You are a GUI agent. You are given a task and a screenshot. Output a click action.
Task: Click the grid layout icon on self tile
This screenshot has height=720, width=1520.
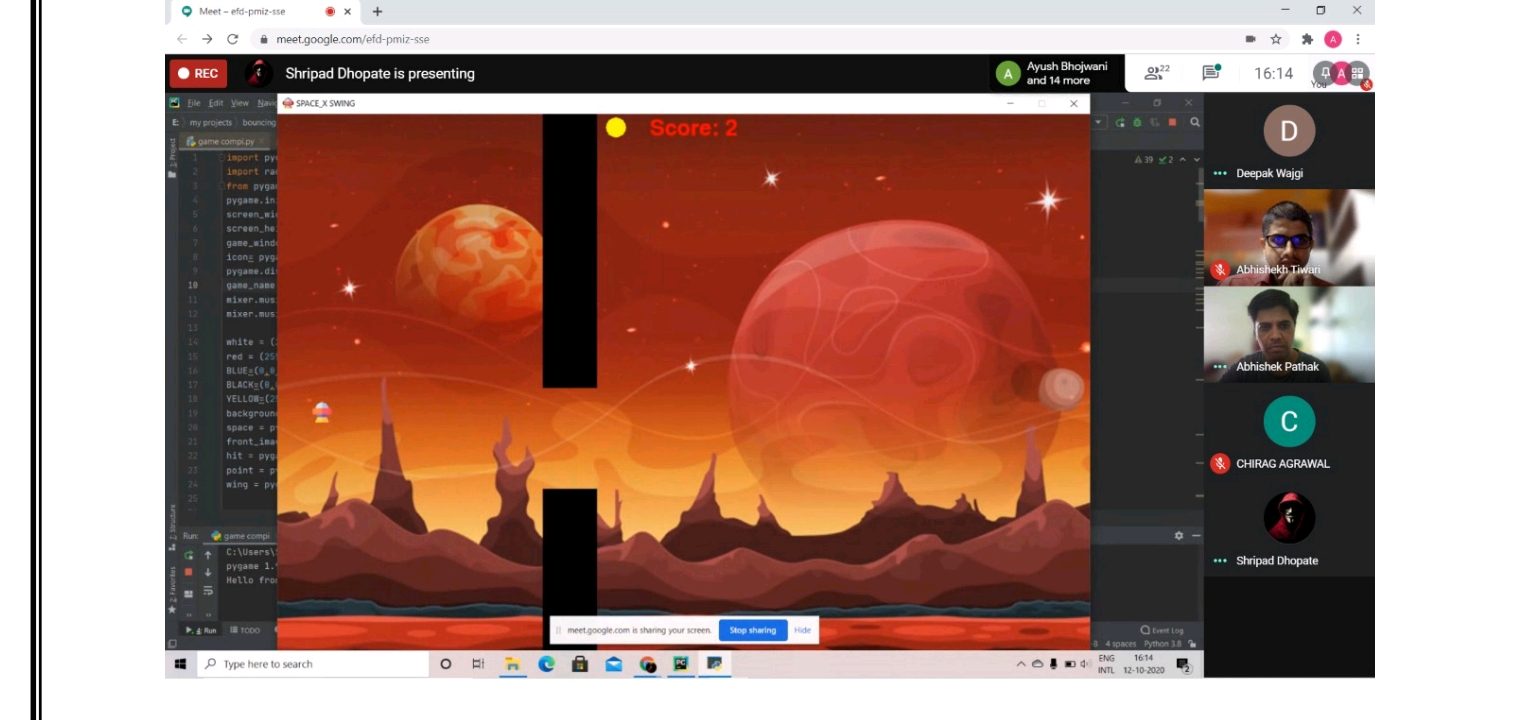tap(1357, 72)
